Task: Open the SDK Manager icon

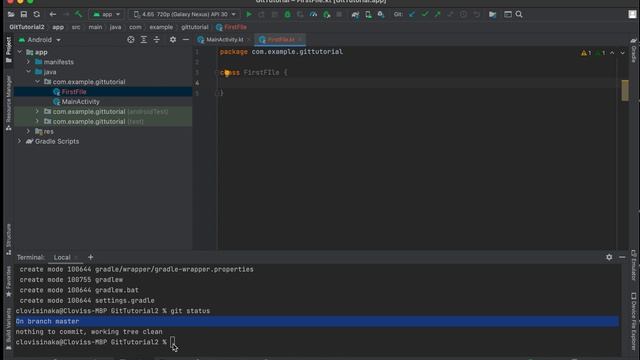Action: coord(381,14)
